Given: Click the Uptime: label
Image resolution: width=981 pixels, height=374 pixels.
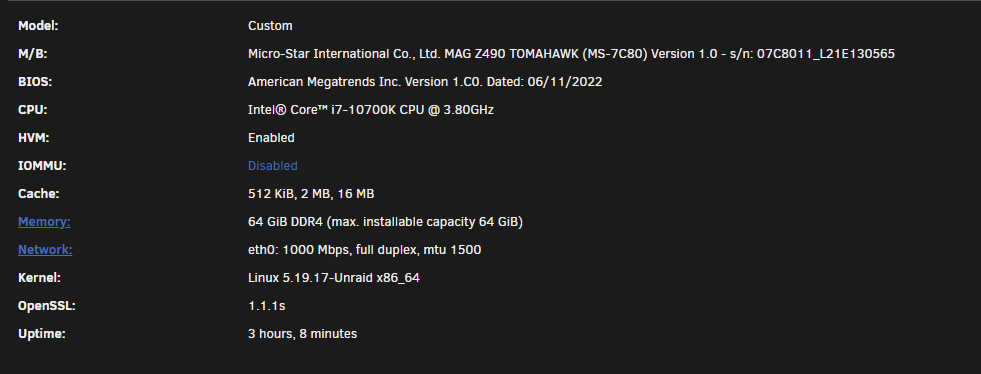Looking at the screenshot, I should (x=41, y=334).
